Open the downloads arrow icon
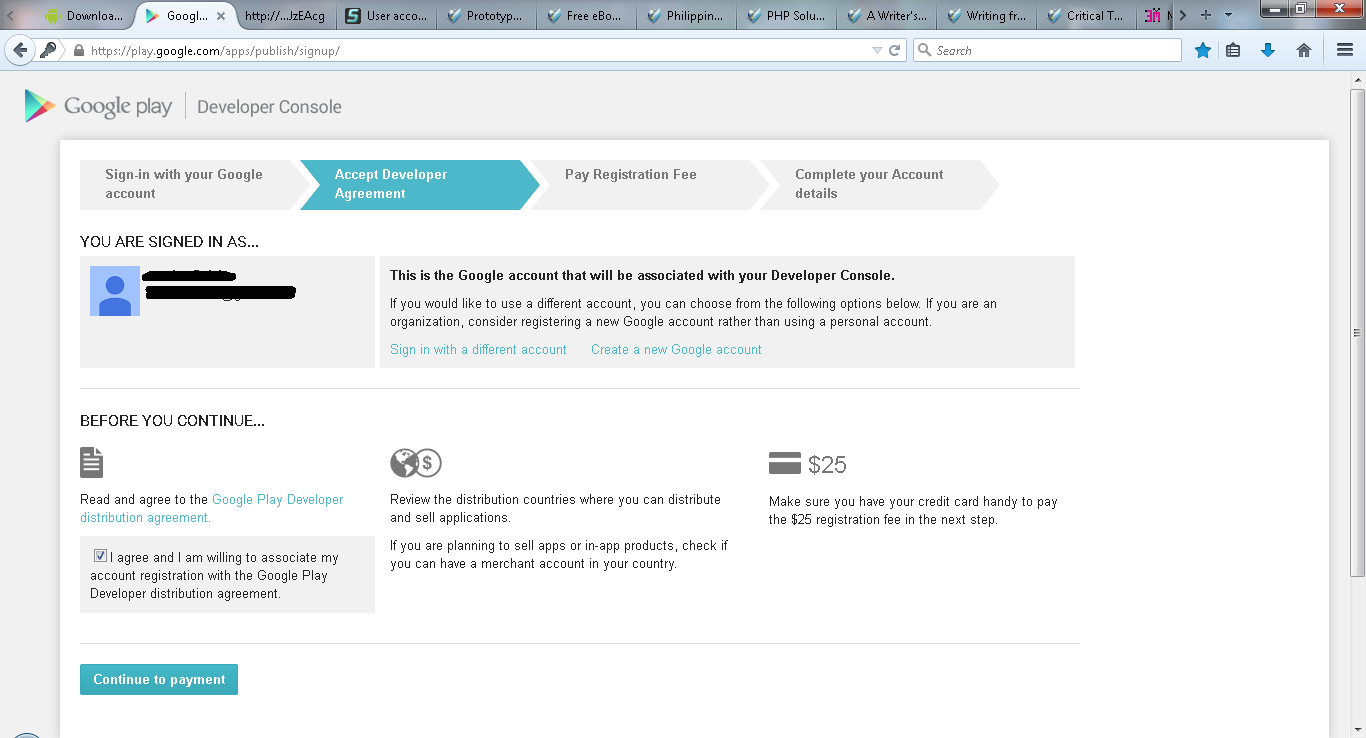Viewport: 1366px width, 738px height. pos(1268,50)
